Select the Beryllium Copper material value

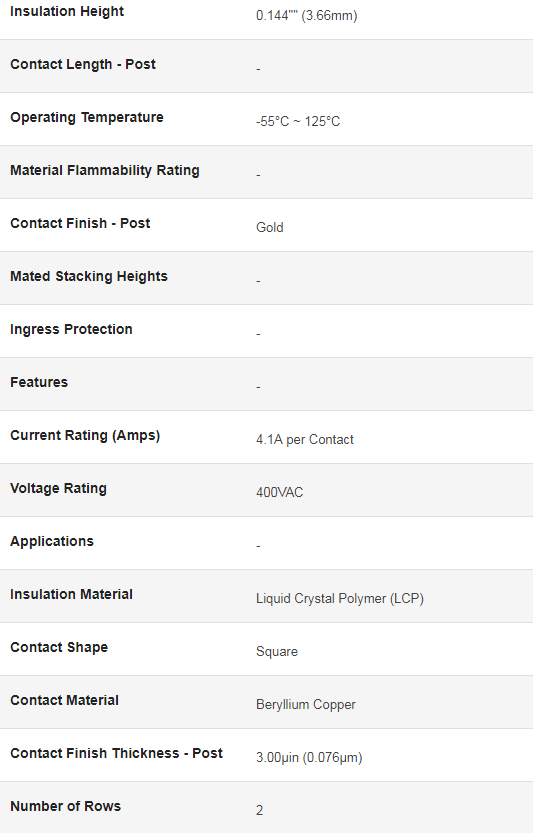coord(306,704)
